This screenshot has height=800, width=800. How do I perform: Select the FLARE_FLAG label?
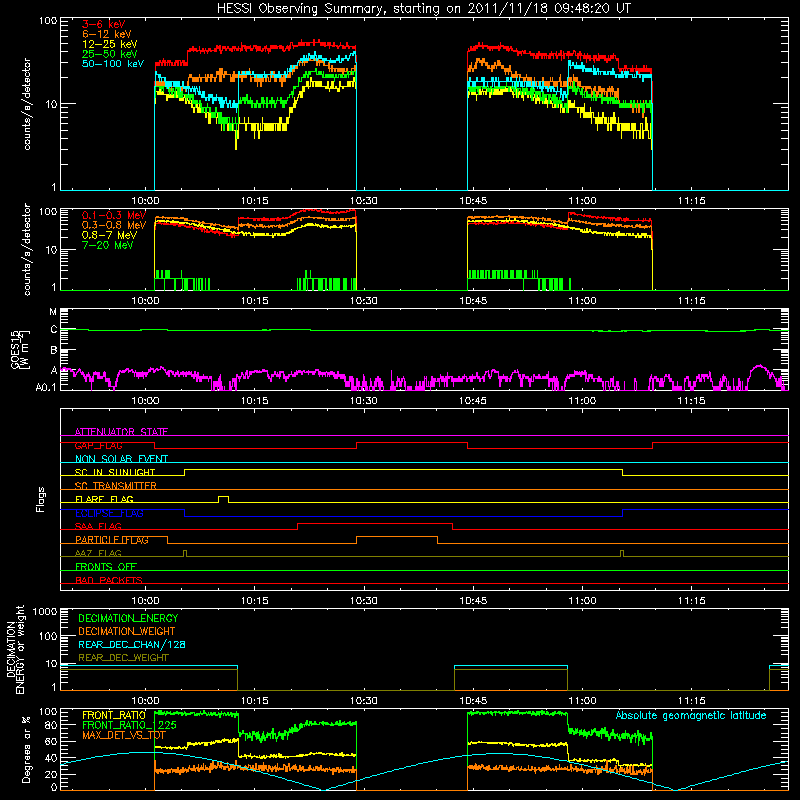[104, 499]
